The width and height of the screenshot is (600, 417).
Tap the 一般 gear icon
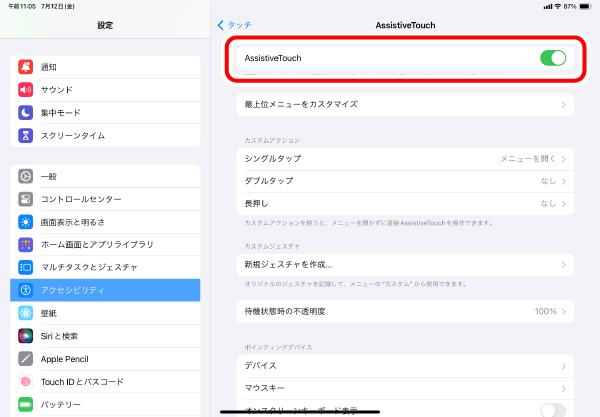click(x=26, y=176)
